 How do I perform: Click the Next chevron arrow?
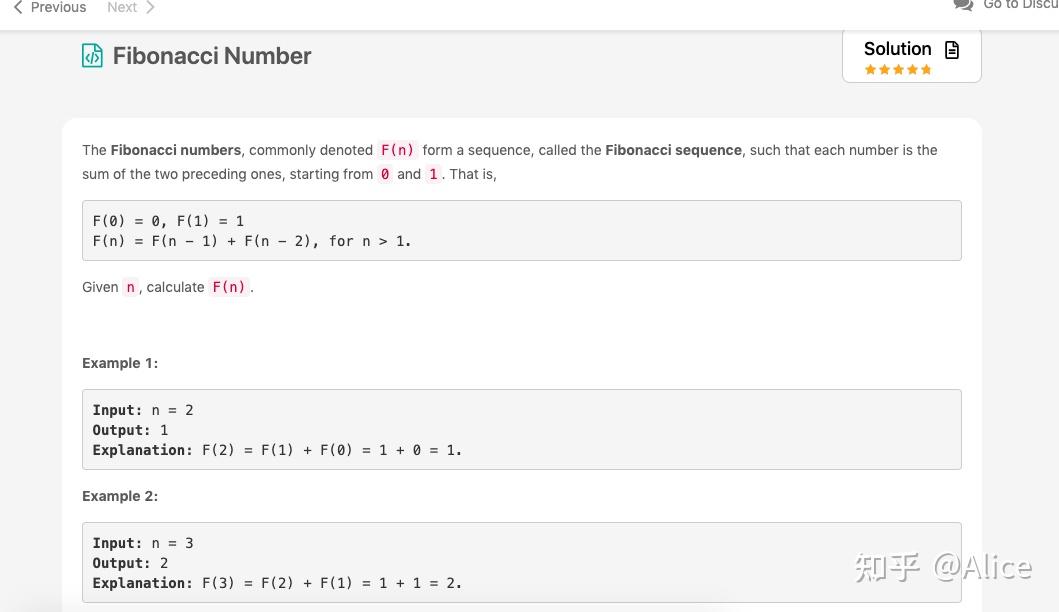pos(150,7)
